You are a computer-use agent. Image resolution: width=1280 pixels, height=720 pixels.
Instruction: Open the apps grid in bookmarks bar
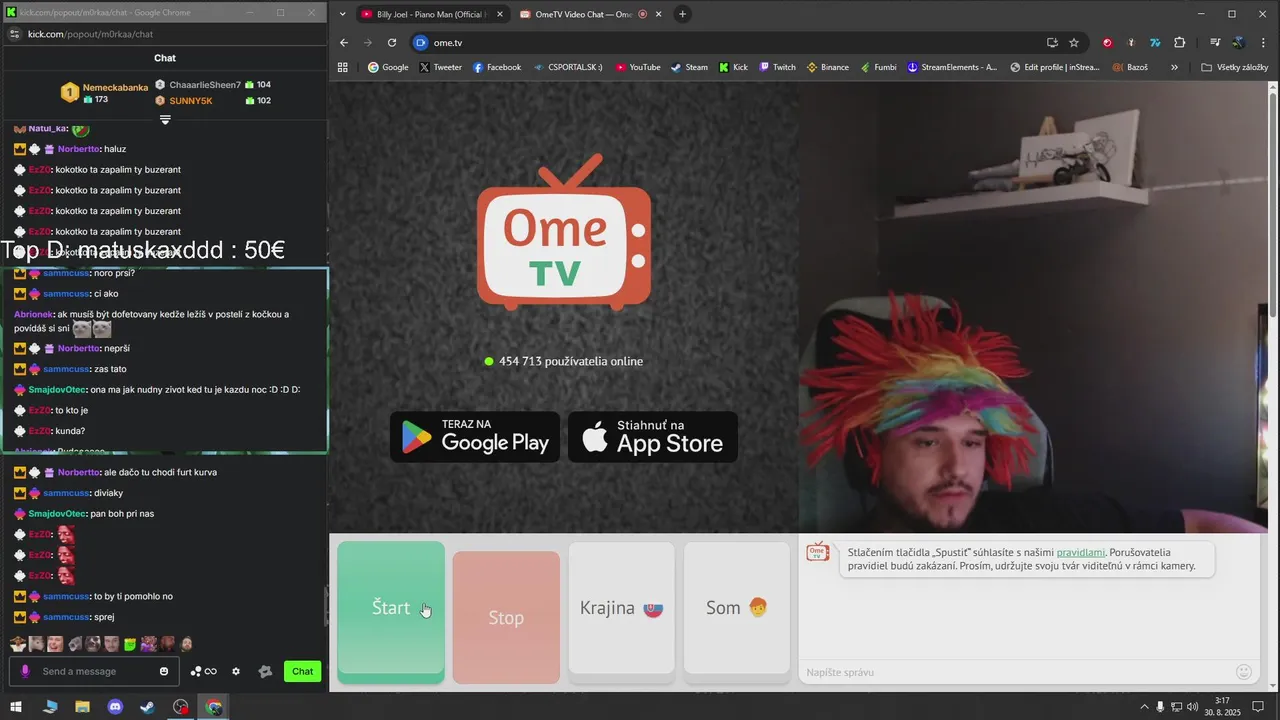click(343, 67)
